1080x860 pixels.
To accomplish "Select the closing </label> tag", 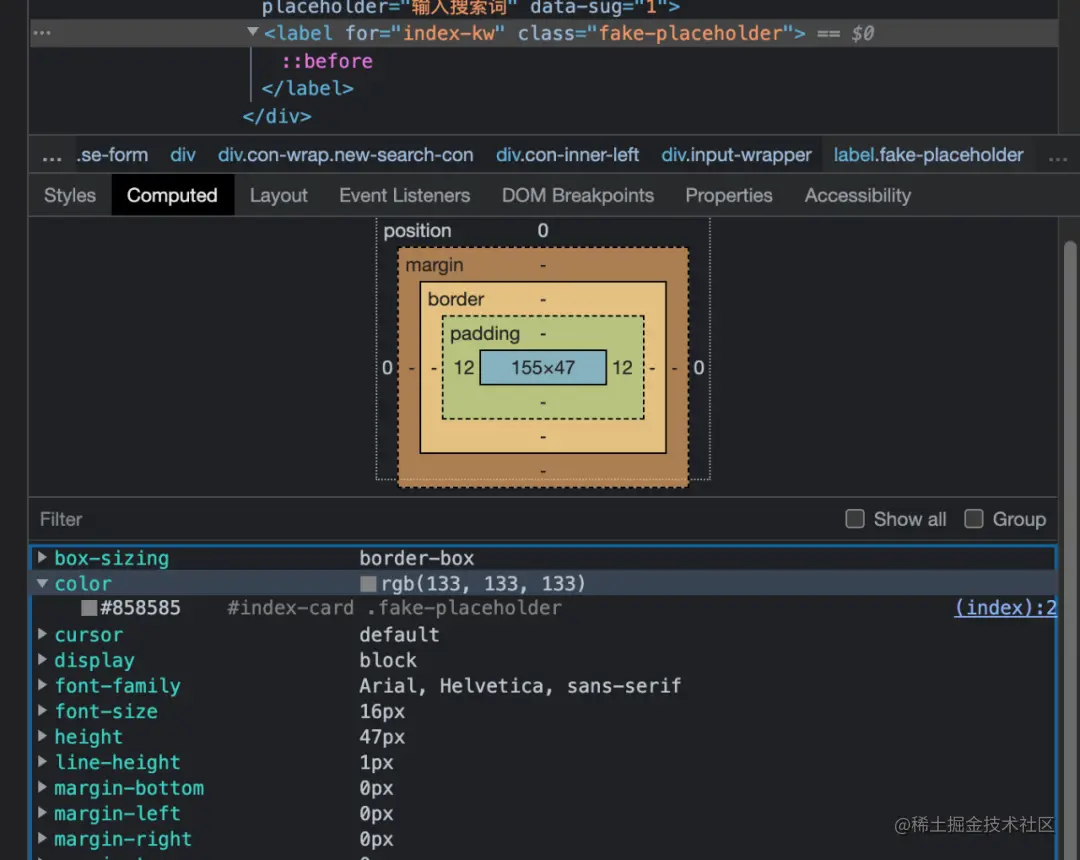I will (307, 89).
